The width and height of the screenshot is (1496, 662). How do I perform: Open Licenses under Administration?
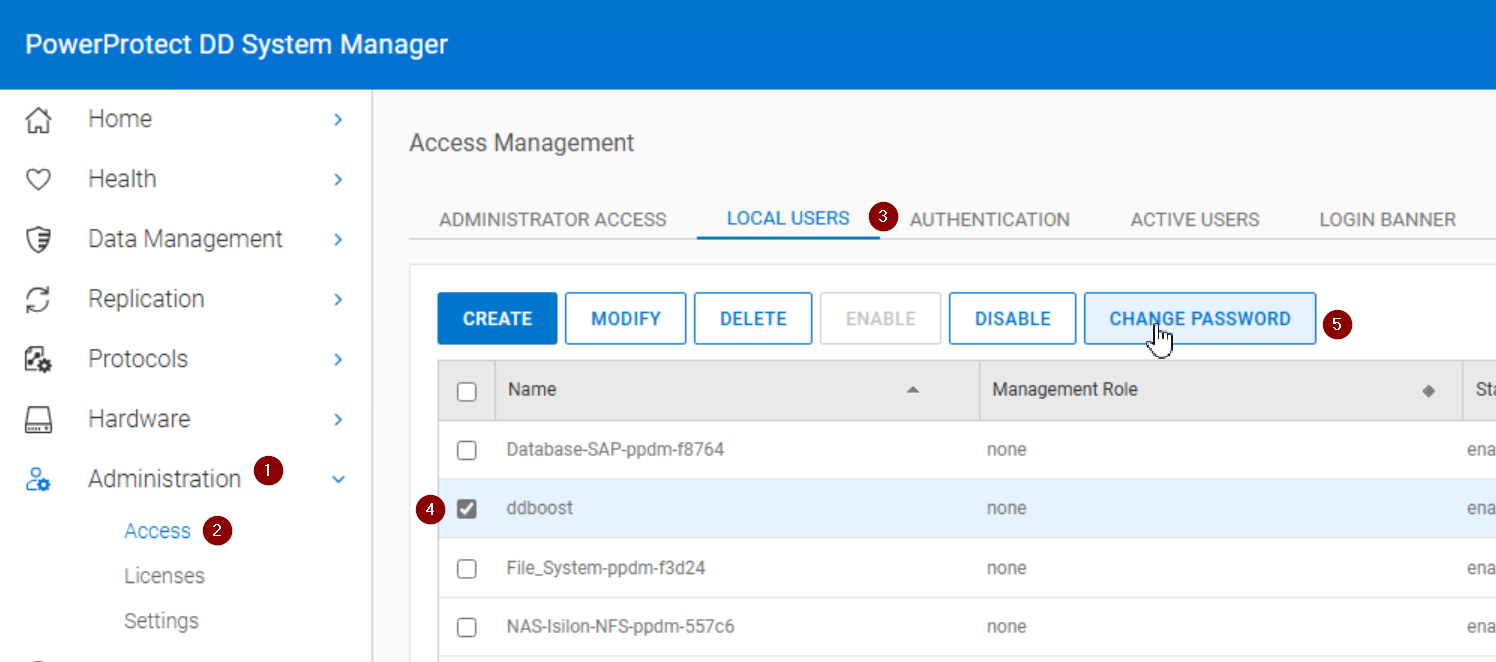[164, 576]
